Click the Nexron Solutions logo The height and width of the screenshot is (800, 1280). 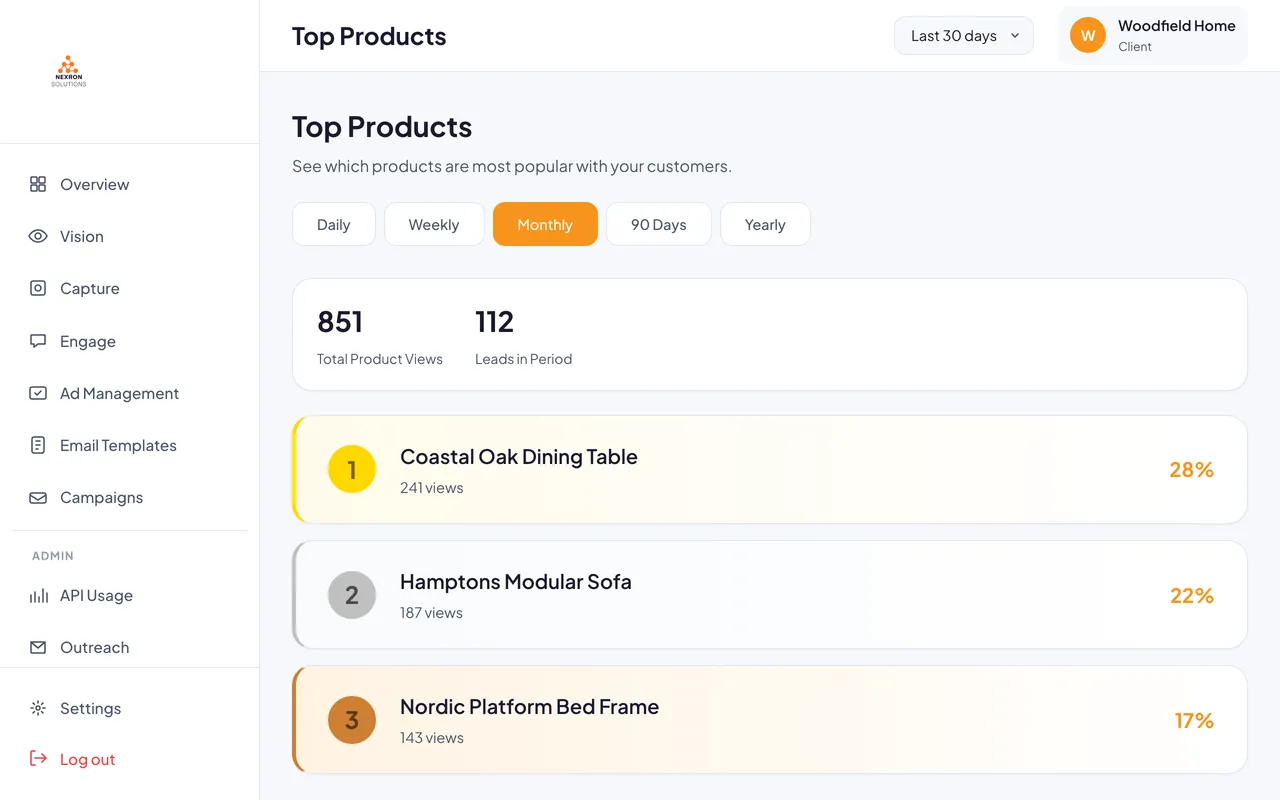(69, 71)
